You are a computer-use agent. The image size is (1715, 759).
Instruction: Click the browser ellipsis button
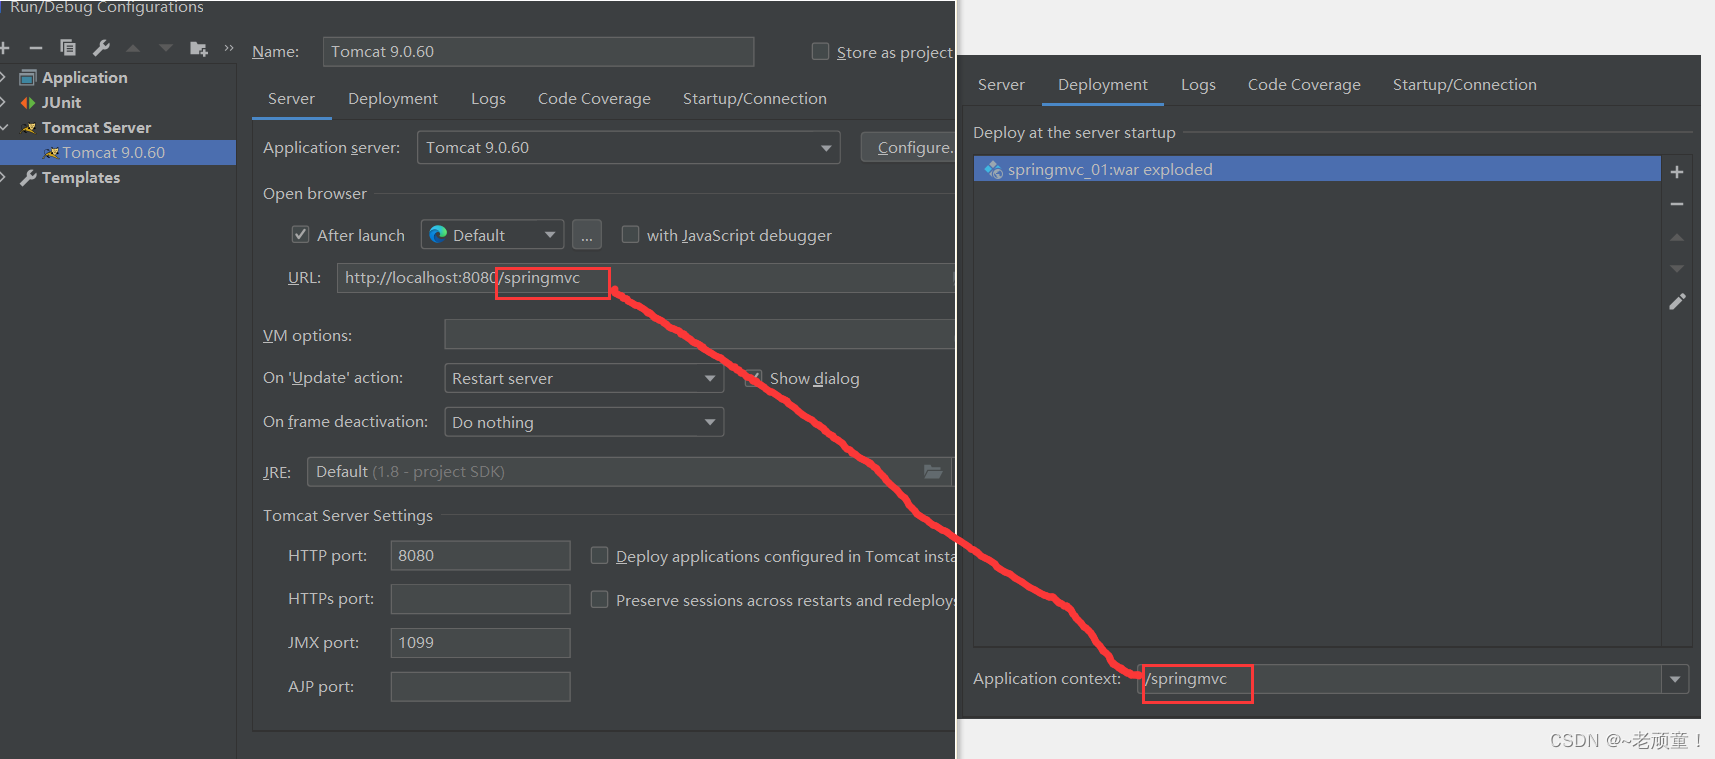587,235
